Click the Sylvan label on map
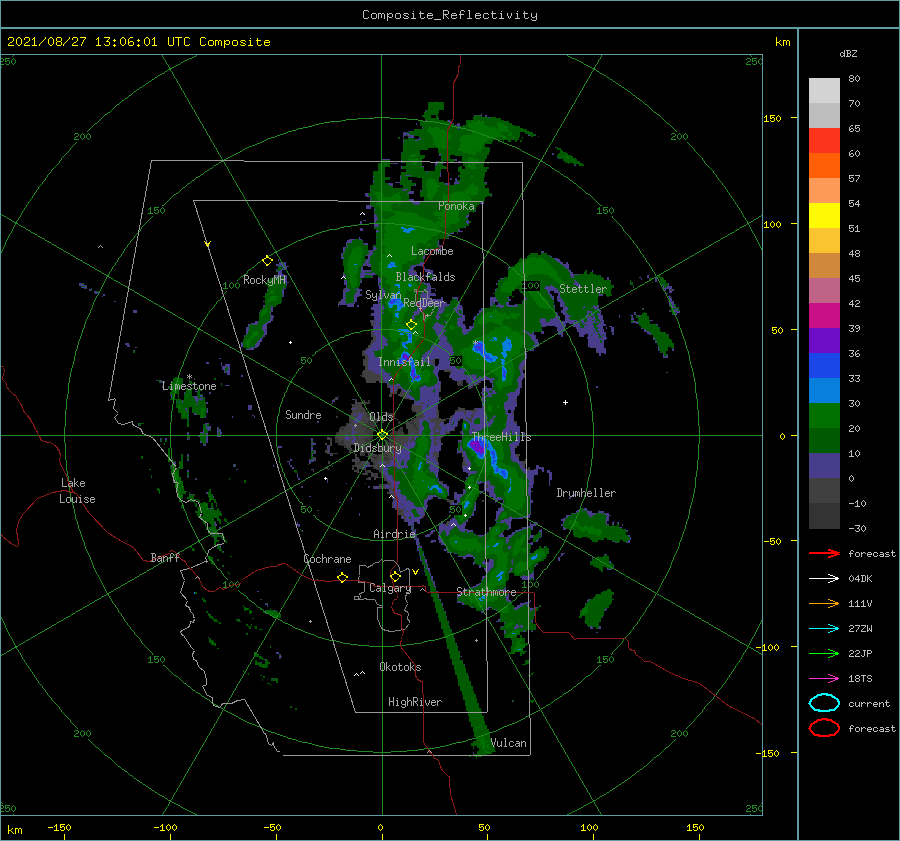The height and width of the screenshot is (841, 900). [383, 295]
